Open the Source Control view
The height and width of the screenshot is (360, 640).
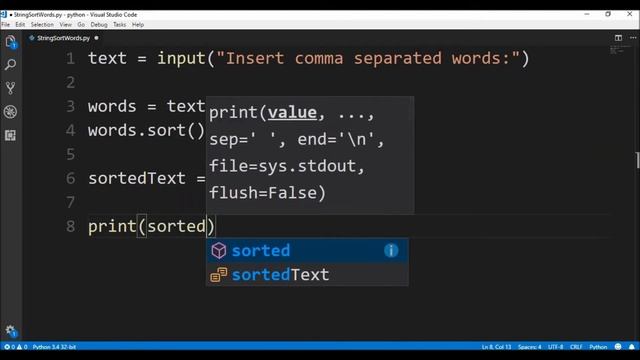[11, 88]
